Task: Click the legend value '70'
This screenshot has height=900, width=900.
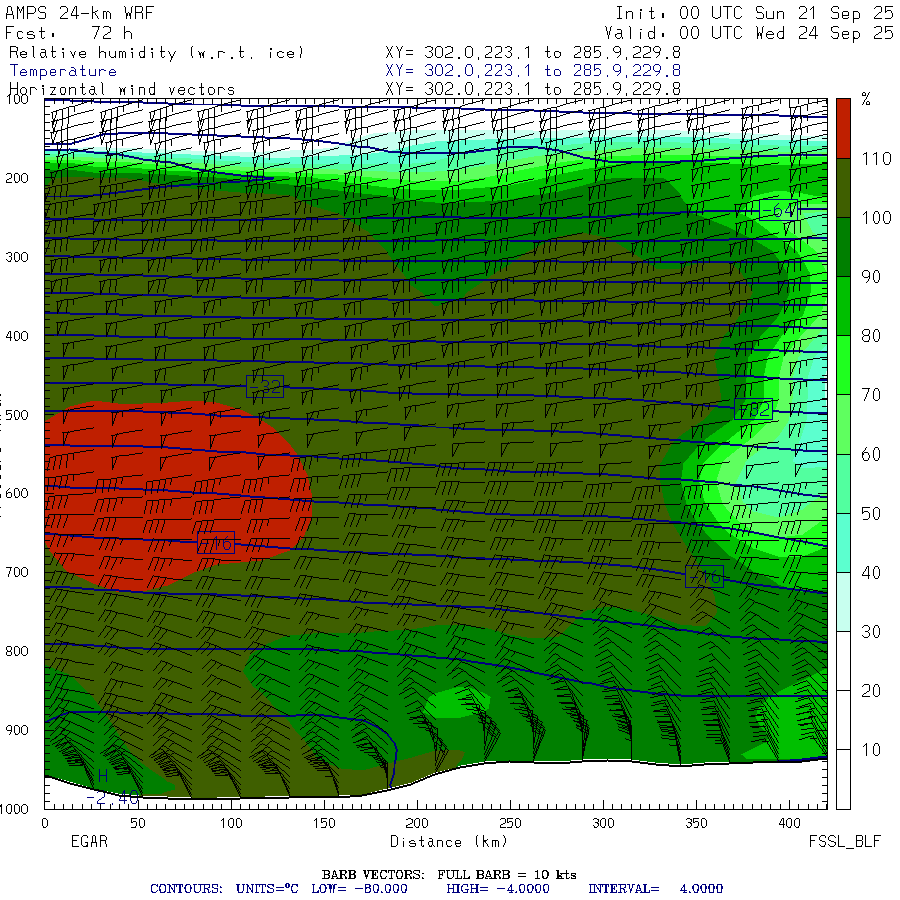Action: (871, 395)
